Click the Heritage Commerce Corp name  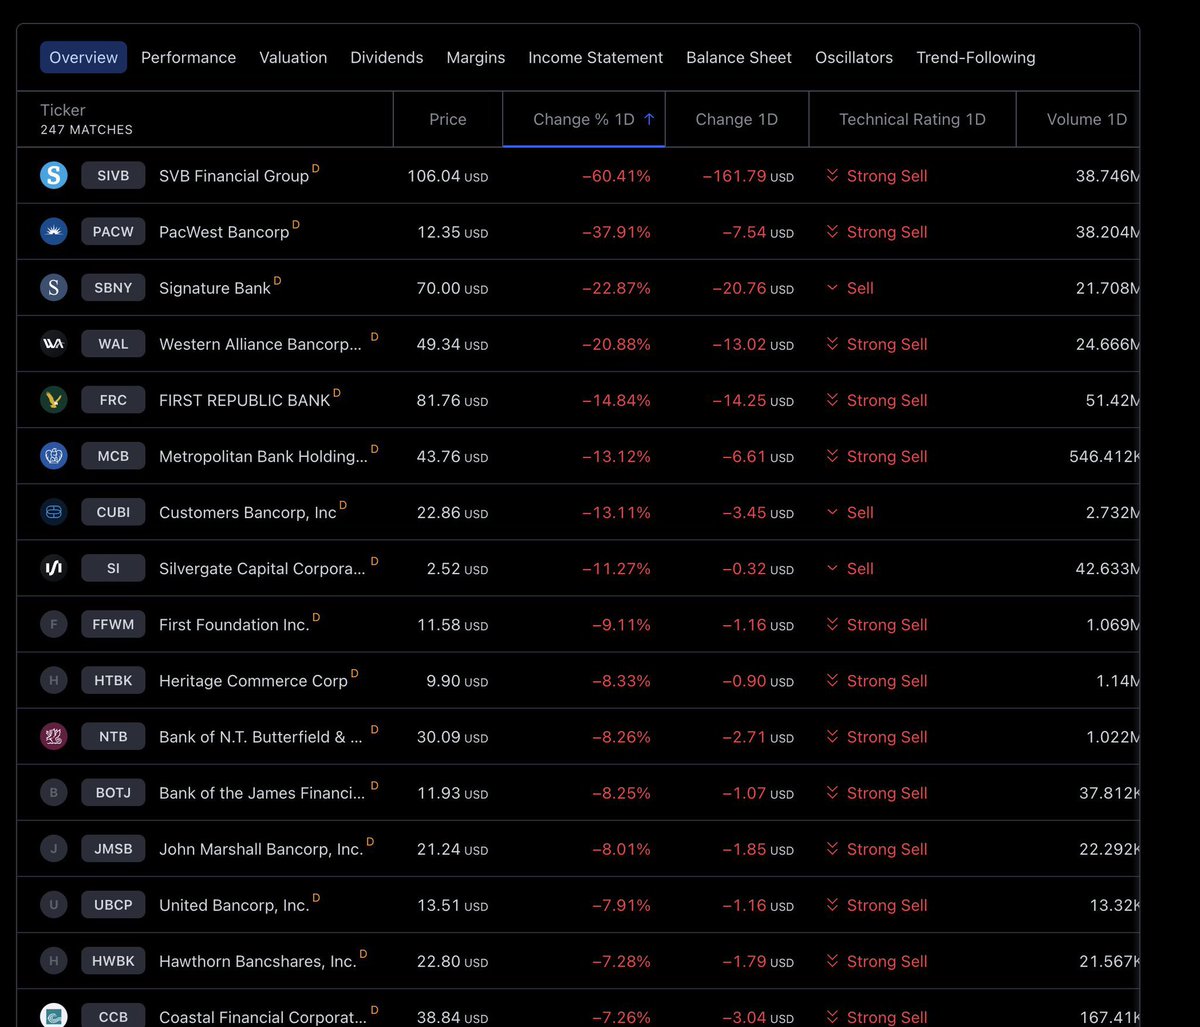(x=253, y=680)
